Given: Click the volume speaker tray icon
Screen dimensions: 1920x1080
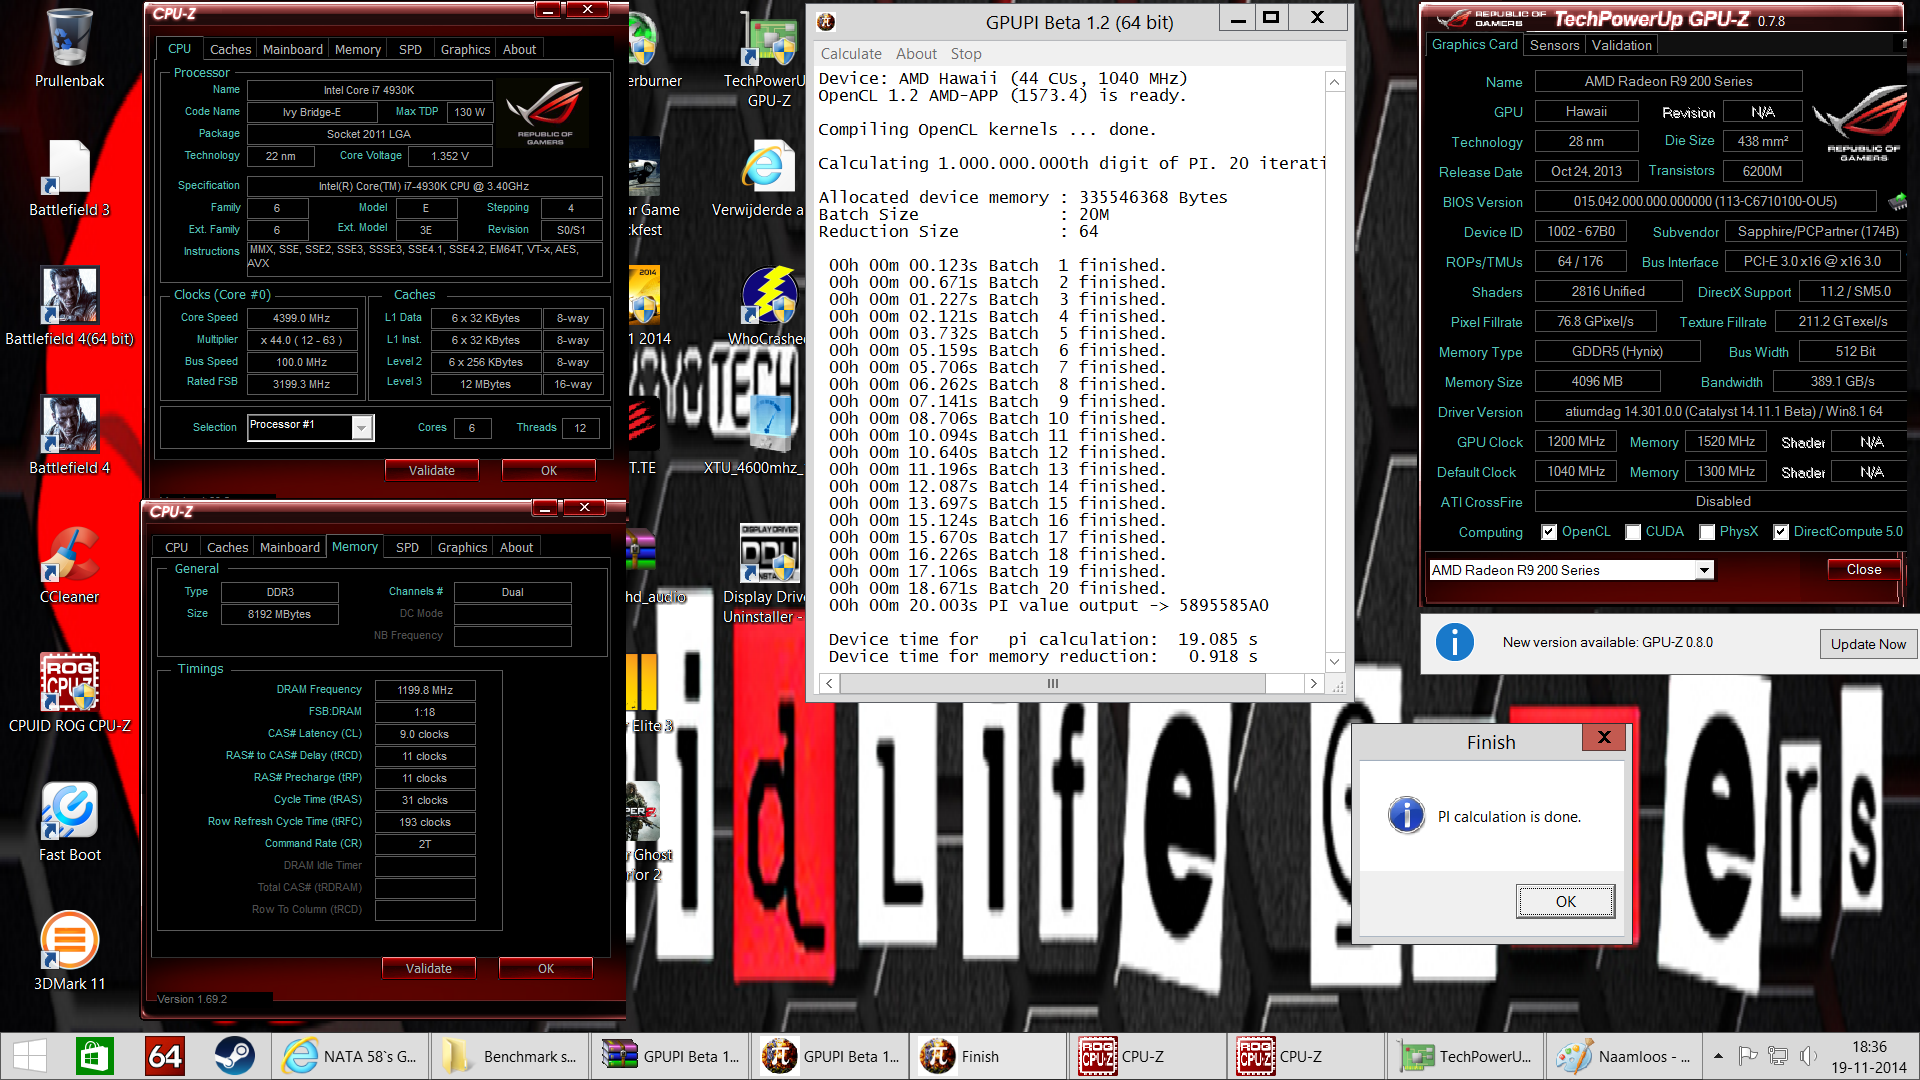Looking at the screenshot, I should tap(1808, 1055).
